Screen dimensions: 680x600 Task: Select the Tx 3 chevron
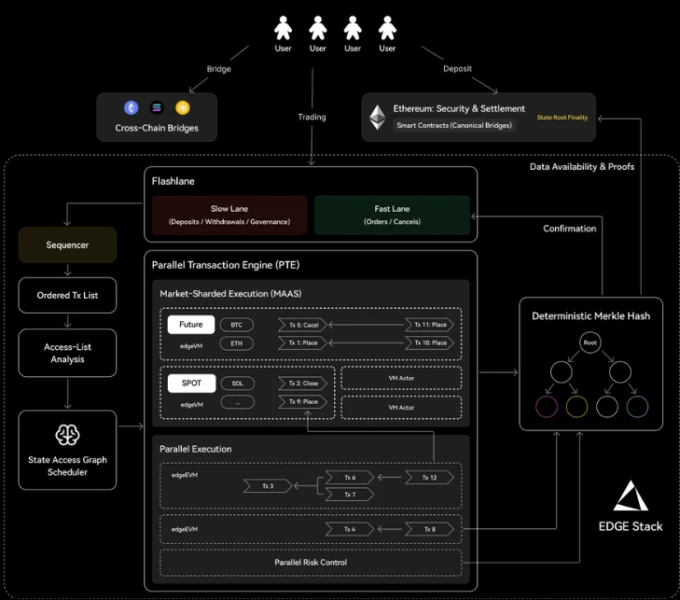pos(268,486)
